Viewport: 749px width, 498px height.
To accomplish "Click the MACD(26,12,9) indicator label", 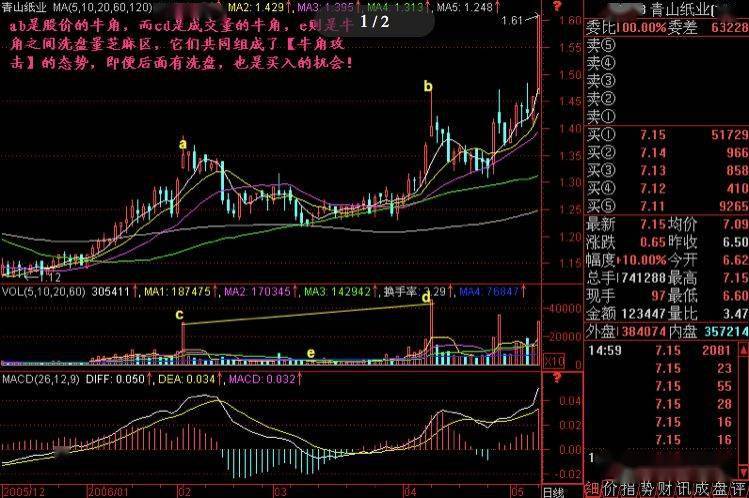I will click(x=41, y=379).
